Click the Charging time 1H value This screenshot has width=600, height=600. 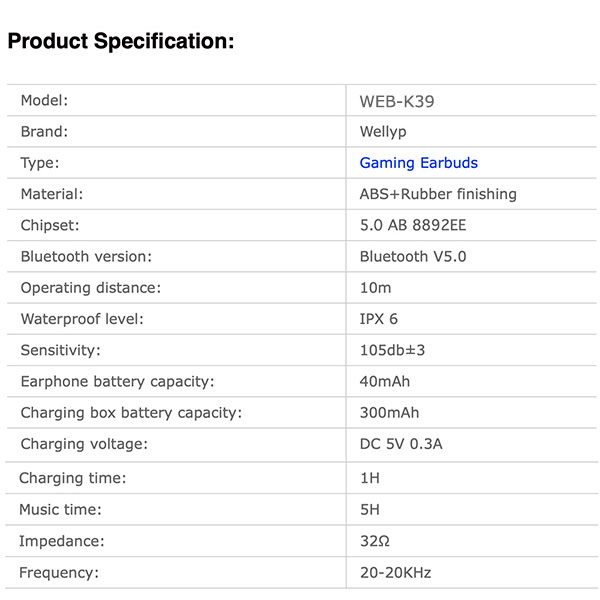pyautogui.click(x=370, y=478)
